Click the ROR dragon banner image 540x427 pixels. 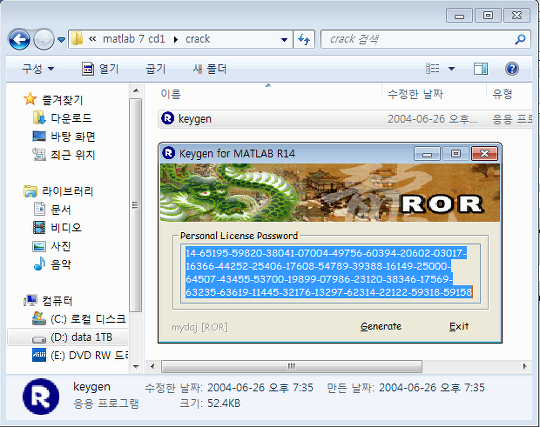[x=330, y=193]
